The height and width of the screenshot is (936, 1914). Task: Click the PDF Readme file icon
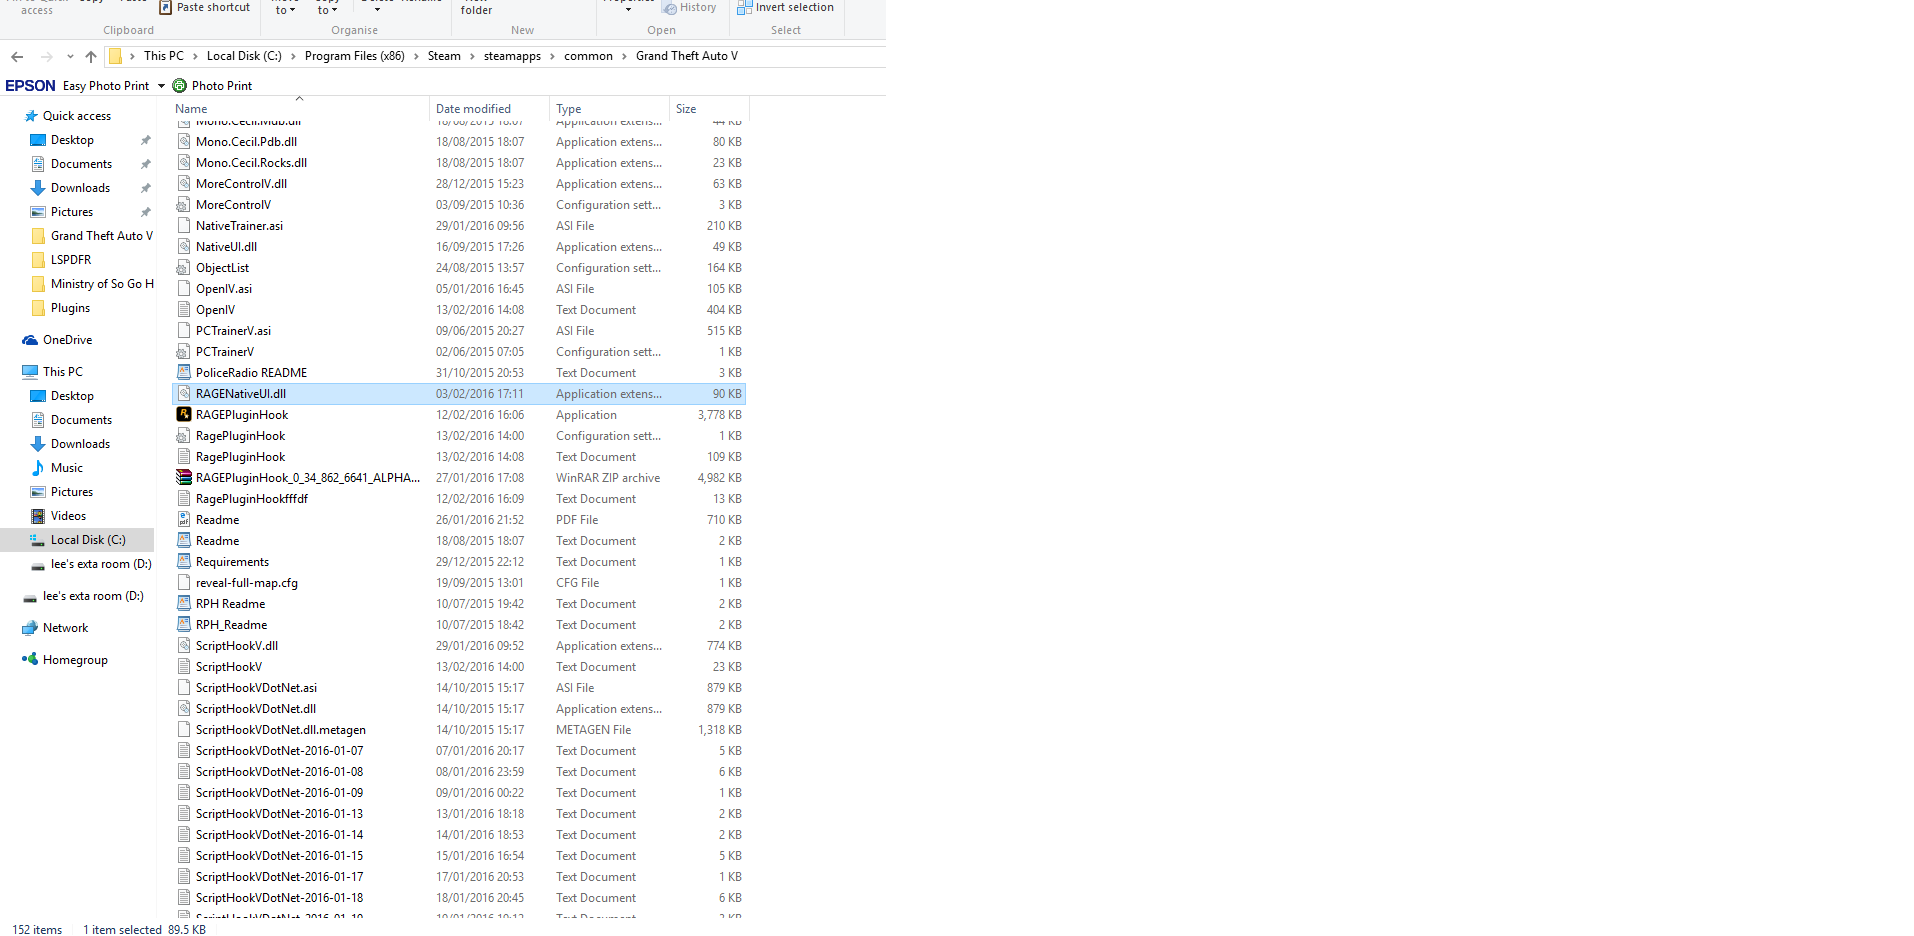tap(184, 519)
